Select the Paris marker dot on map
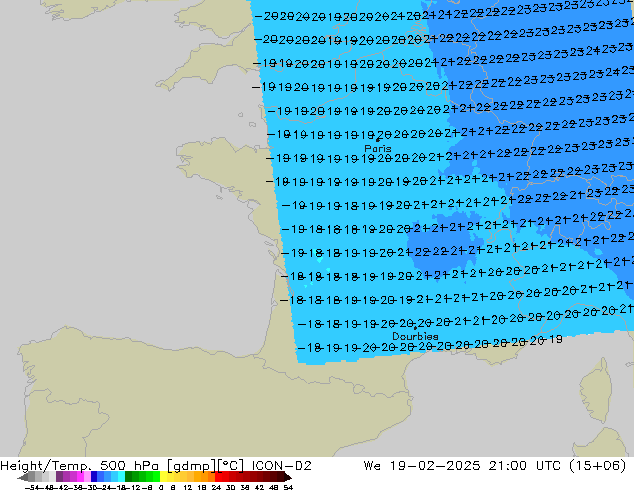Image resolution: width=634 pixels, height=490 pixels. [x=378, y=140]
